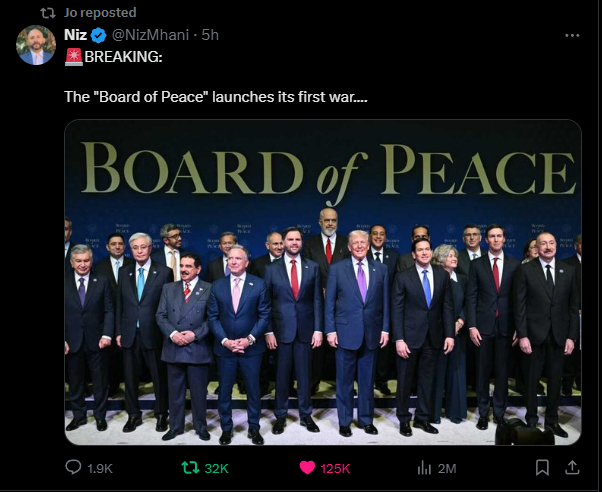Image resolution: width=602 pixels, height=492 pixels.
Task: Click the display name "Niz"
Action: tap(75, 35)
